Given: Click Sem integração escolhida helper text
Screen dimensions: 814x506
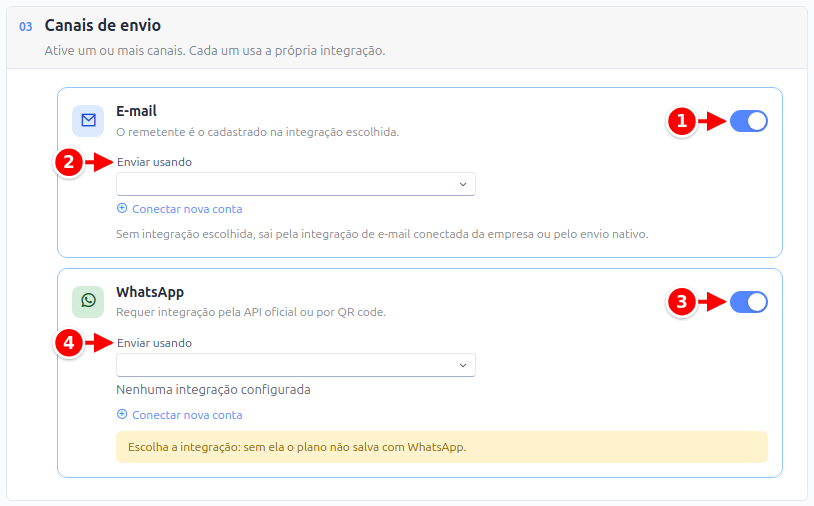Looking at the screenshot, I should pos(382,234).
